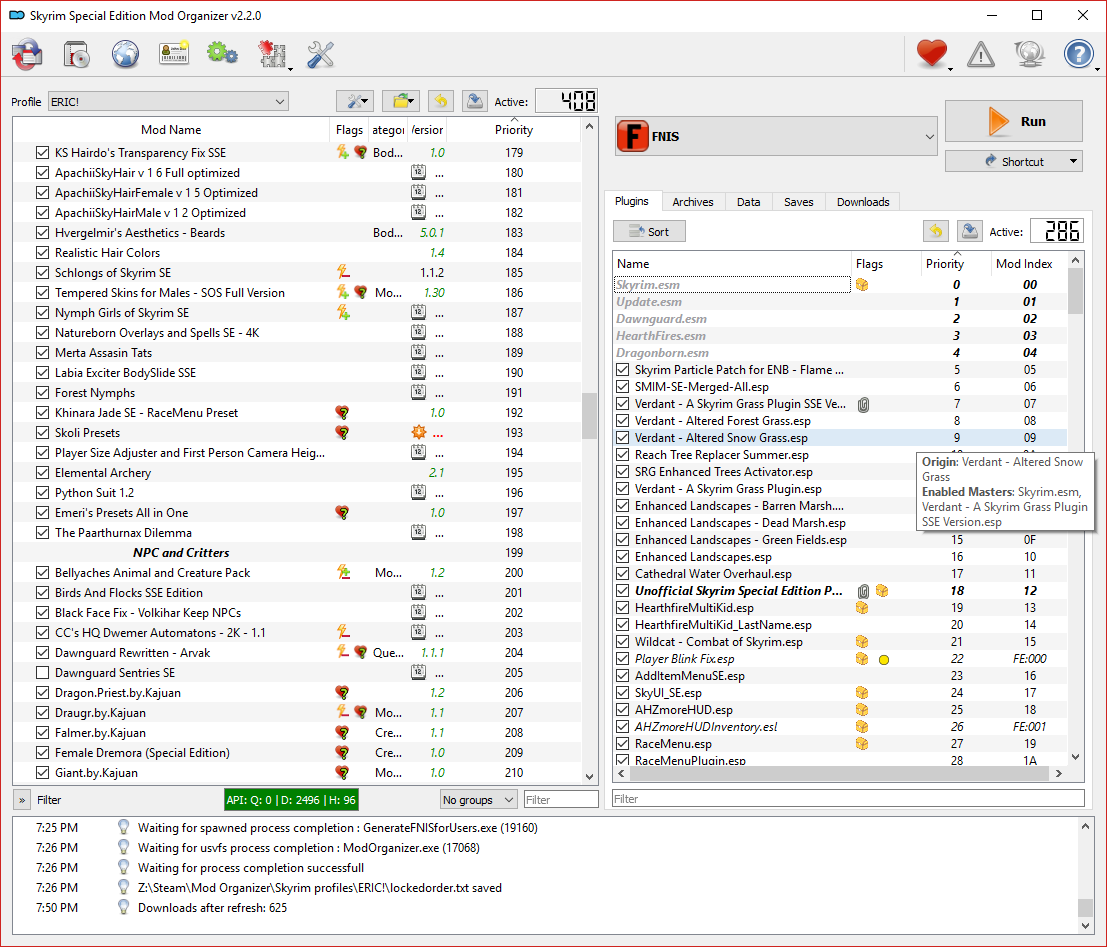1107x947 pixels.
Task: Sort plugins by Mod Index header
Action: coord(1024,263)
